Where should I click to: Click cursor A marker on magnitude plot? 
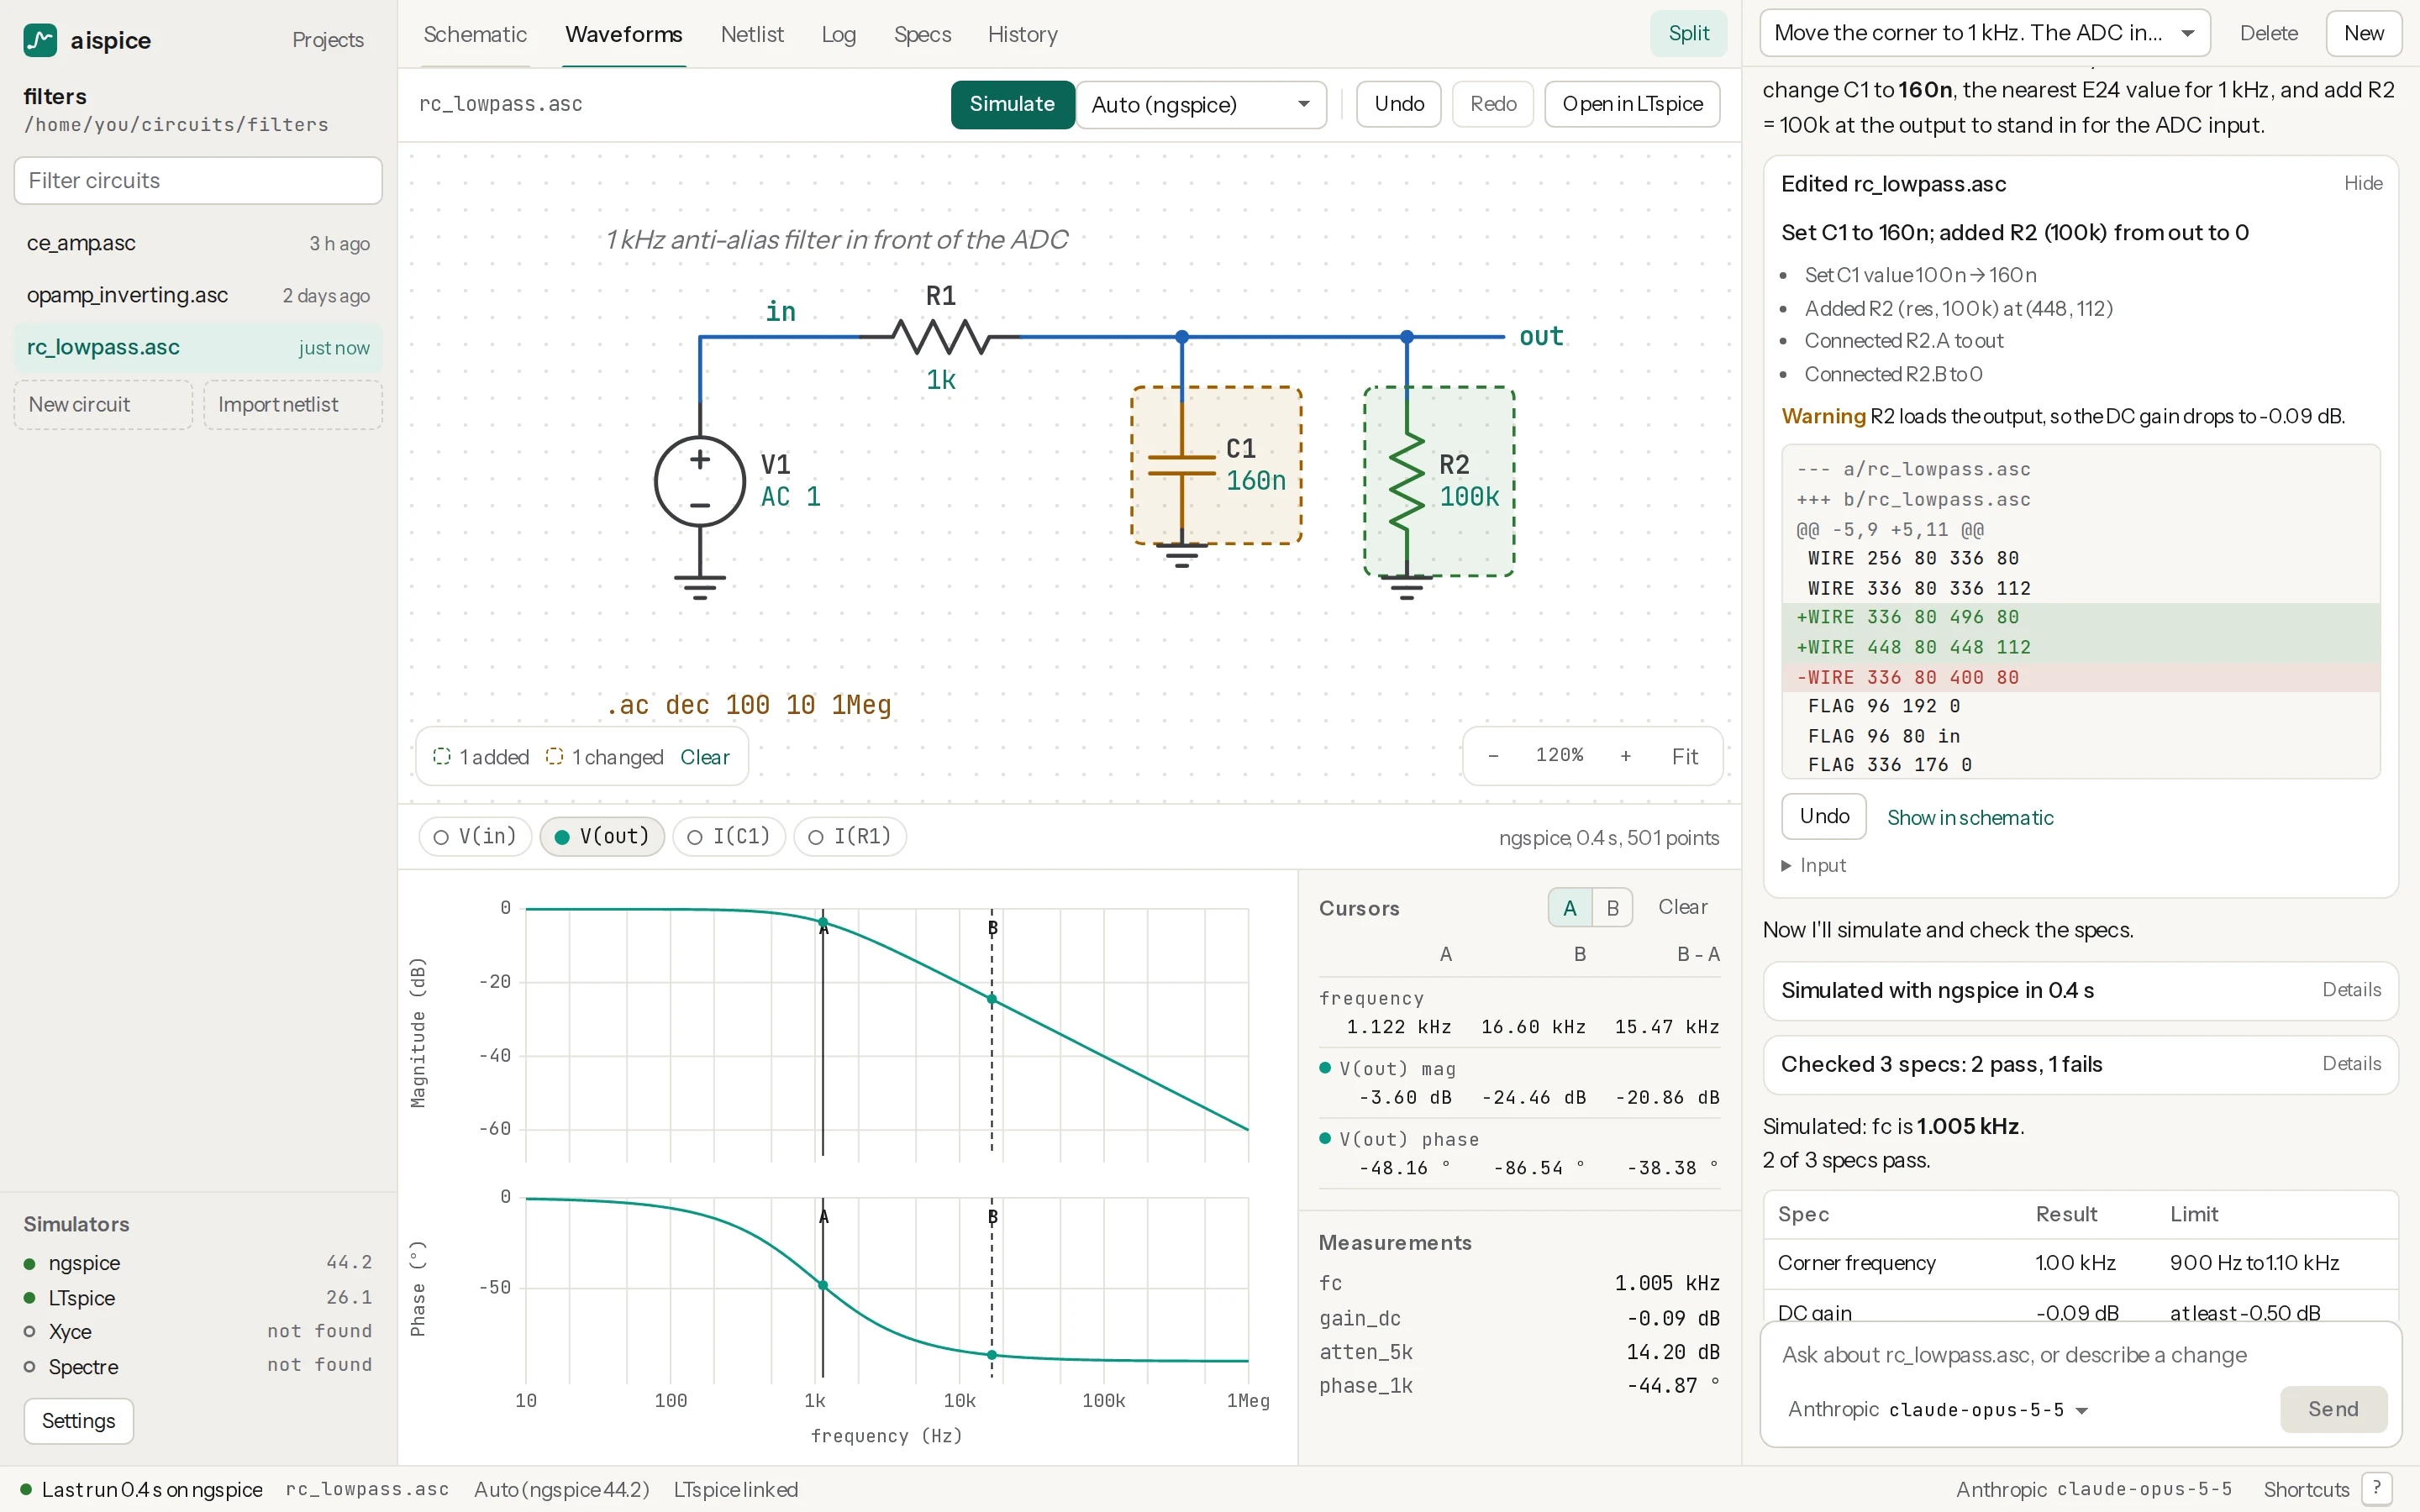[823, 923]
